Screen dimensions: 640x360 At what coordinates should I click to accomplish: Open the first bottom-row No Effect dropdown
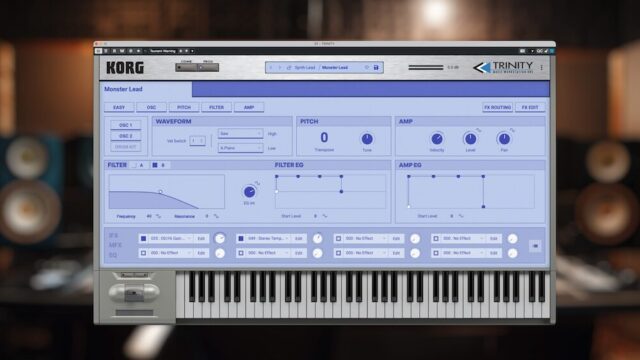click(171, 253)
